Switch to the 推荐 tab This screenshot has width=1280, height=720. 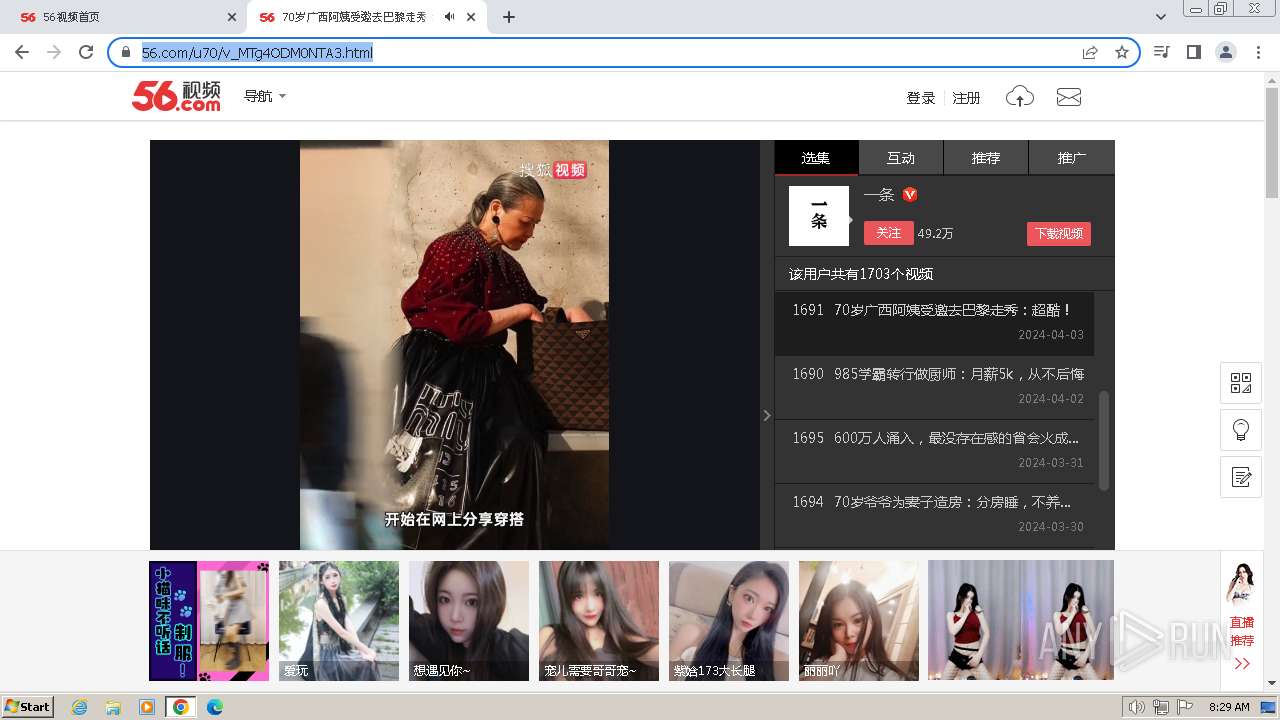pos(986,158)
